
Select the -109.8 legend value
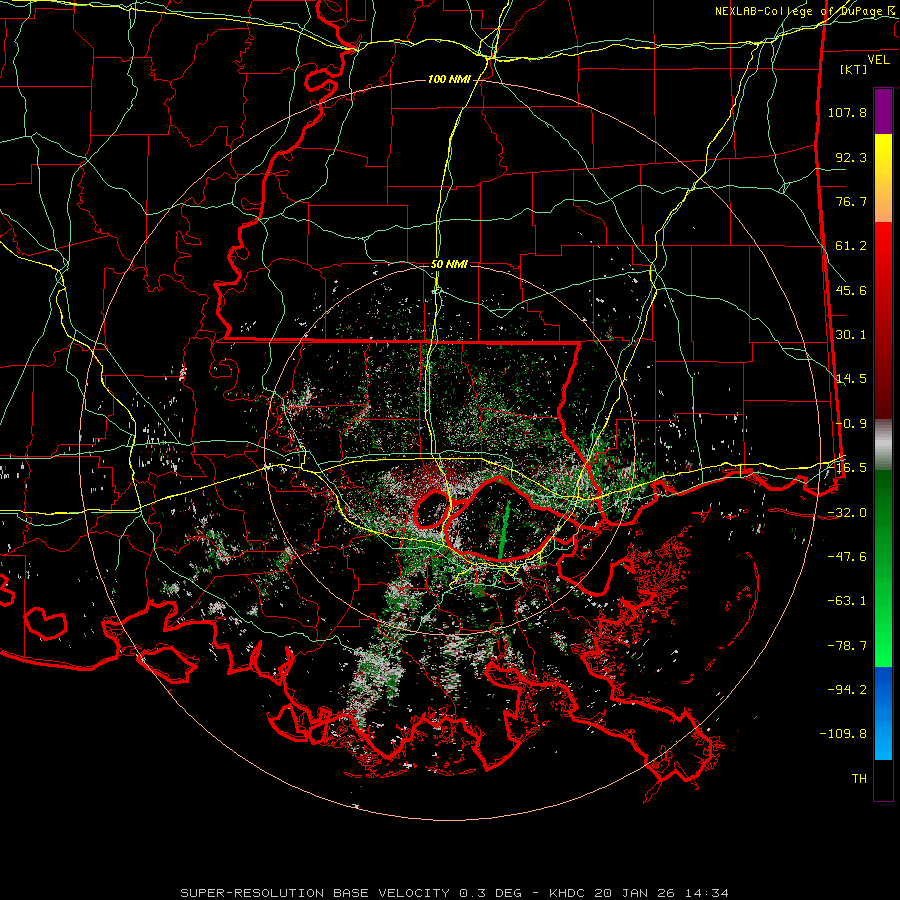click(x=843, y=734)
